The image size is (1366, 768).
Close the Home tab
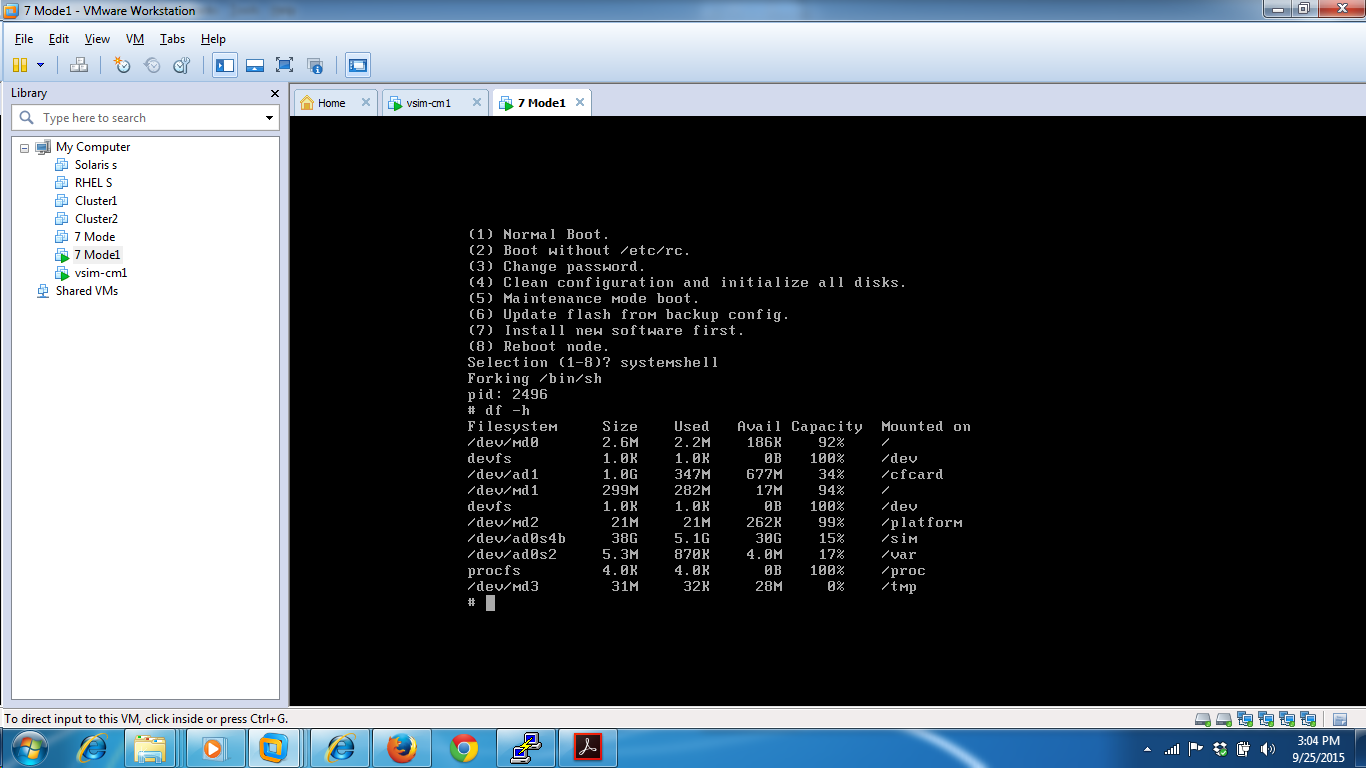[x=366, y=102]
